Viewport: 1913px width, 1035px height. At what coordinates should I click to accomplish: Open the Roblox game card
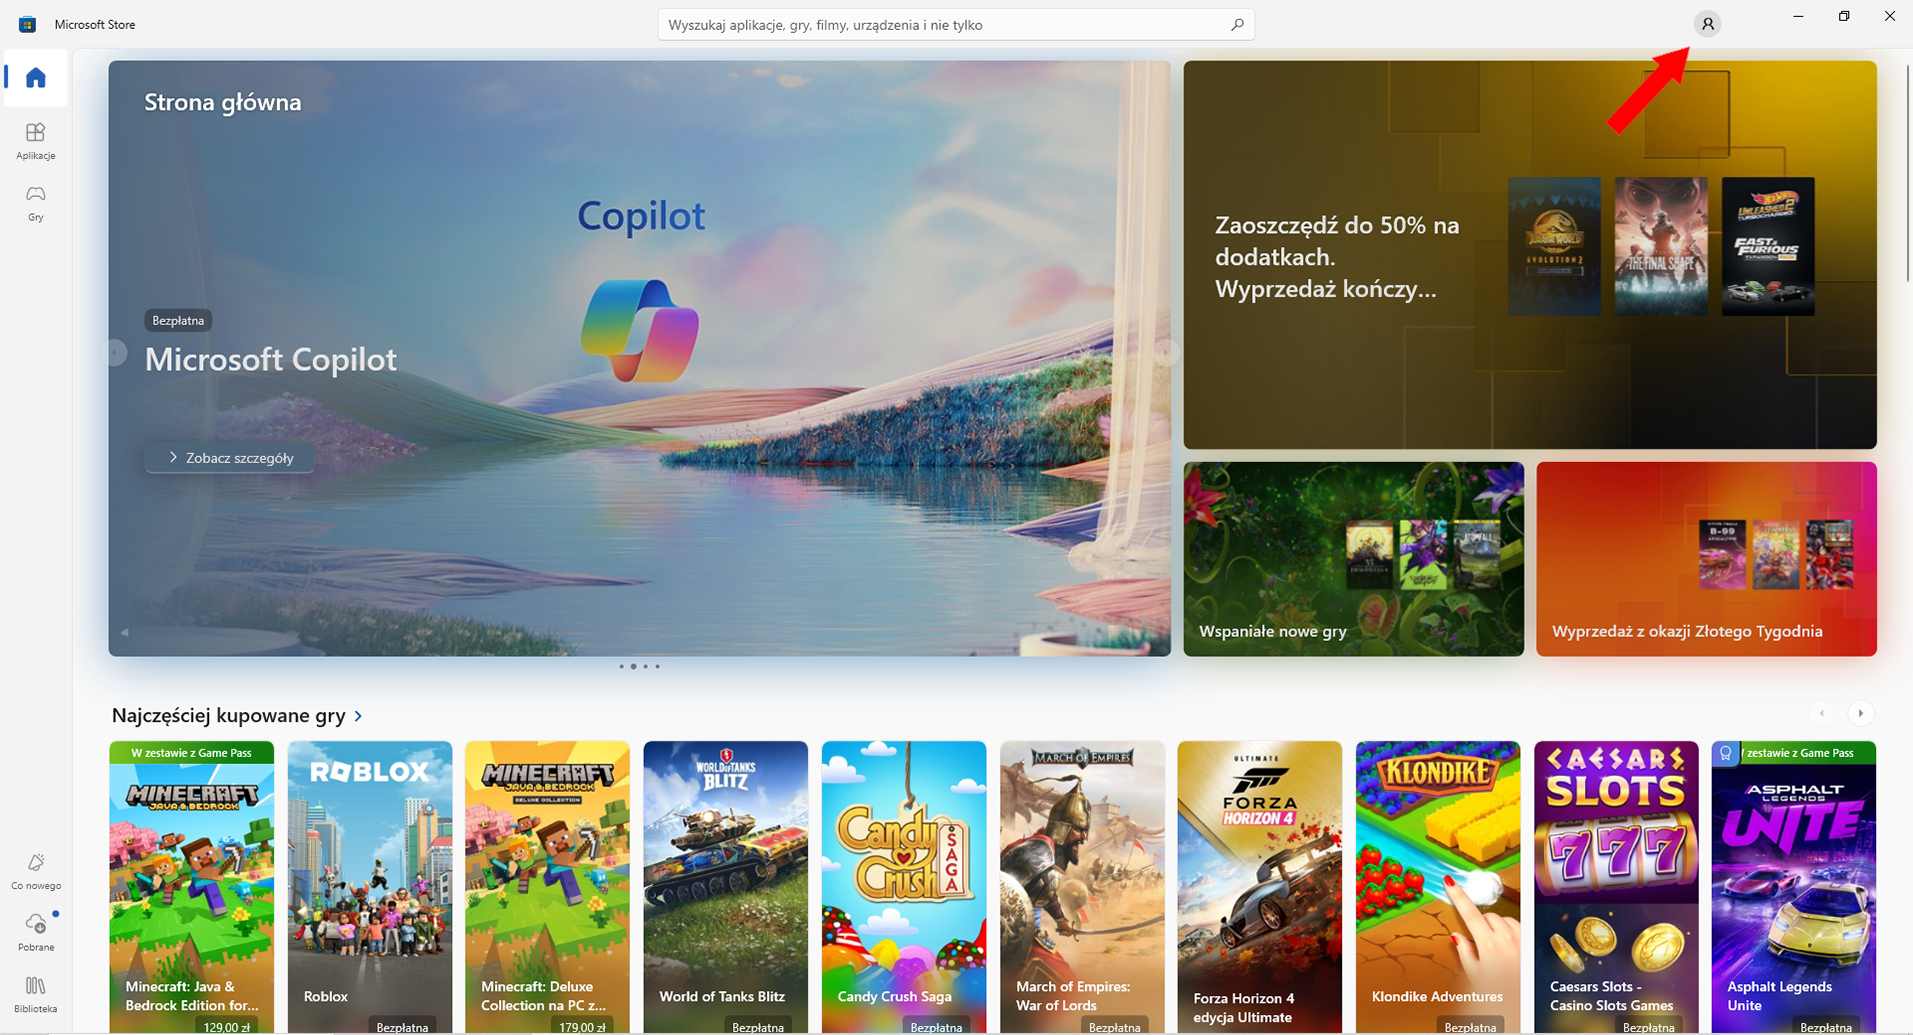tap(370, 888)
